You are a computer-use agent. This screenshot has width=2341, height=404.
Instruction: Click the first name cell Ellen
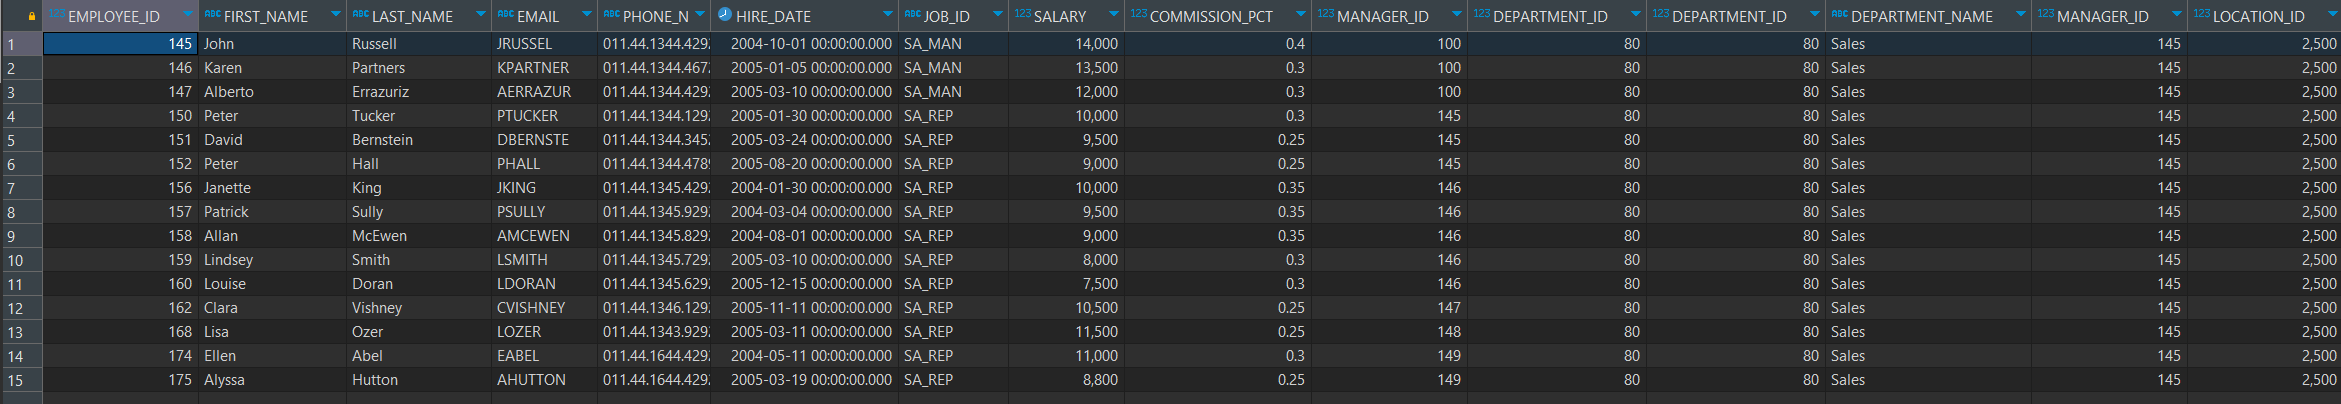(x=272, y=356)
